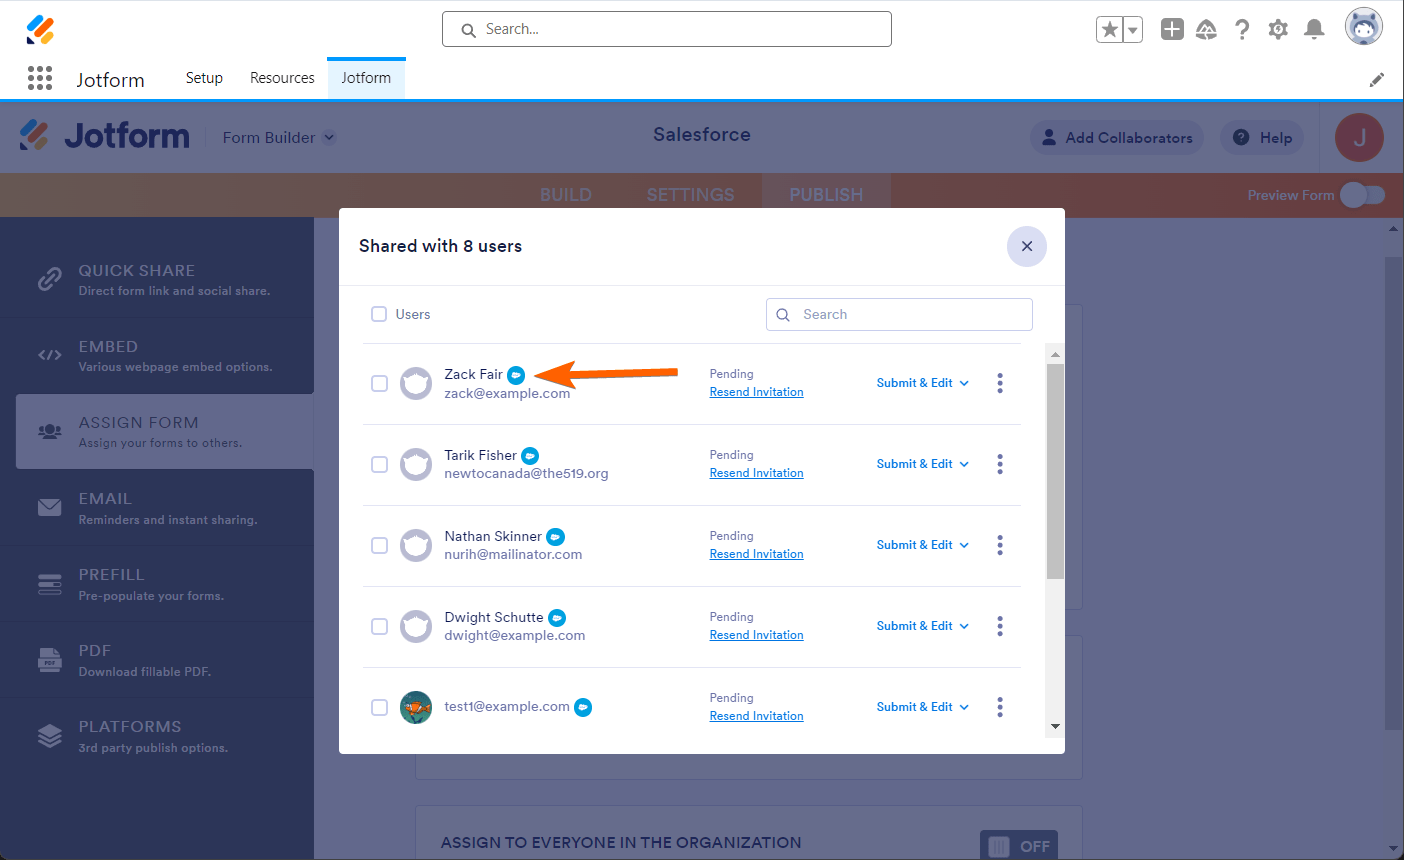Open the Trailhead guidance icon
Viewport: 1404px width, 860px height.
(x=1206, y=30)
